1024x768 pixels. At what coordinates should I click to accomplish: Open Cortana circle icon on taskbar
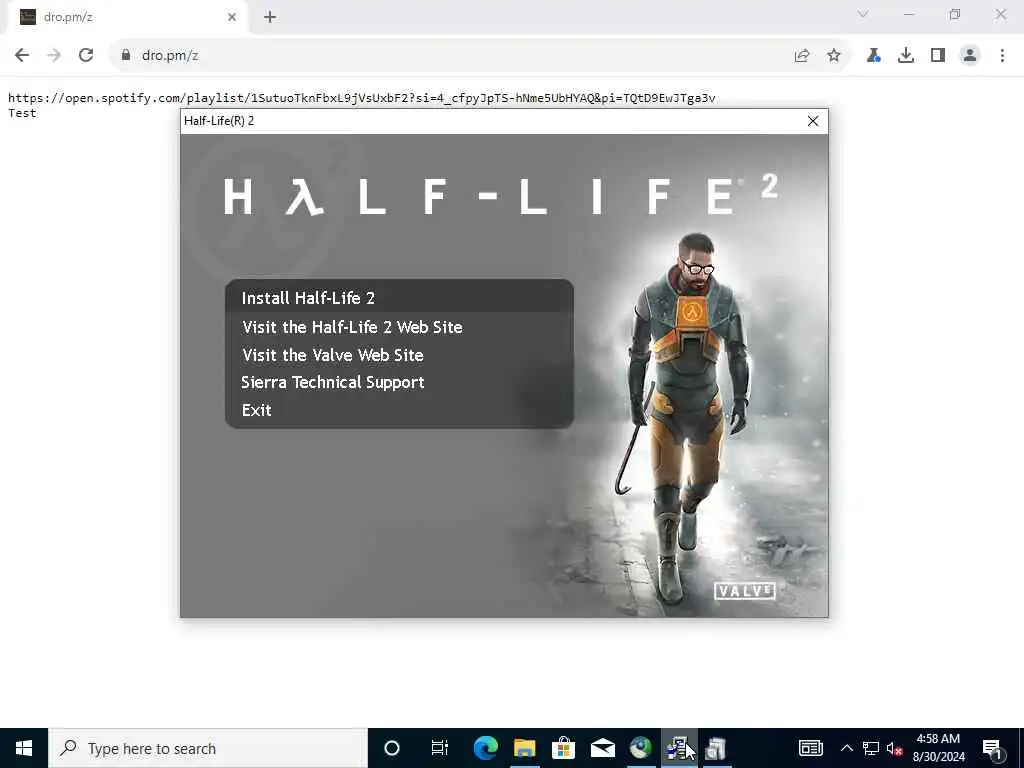coord(392,748)
